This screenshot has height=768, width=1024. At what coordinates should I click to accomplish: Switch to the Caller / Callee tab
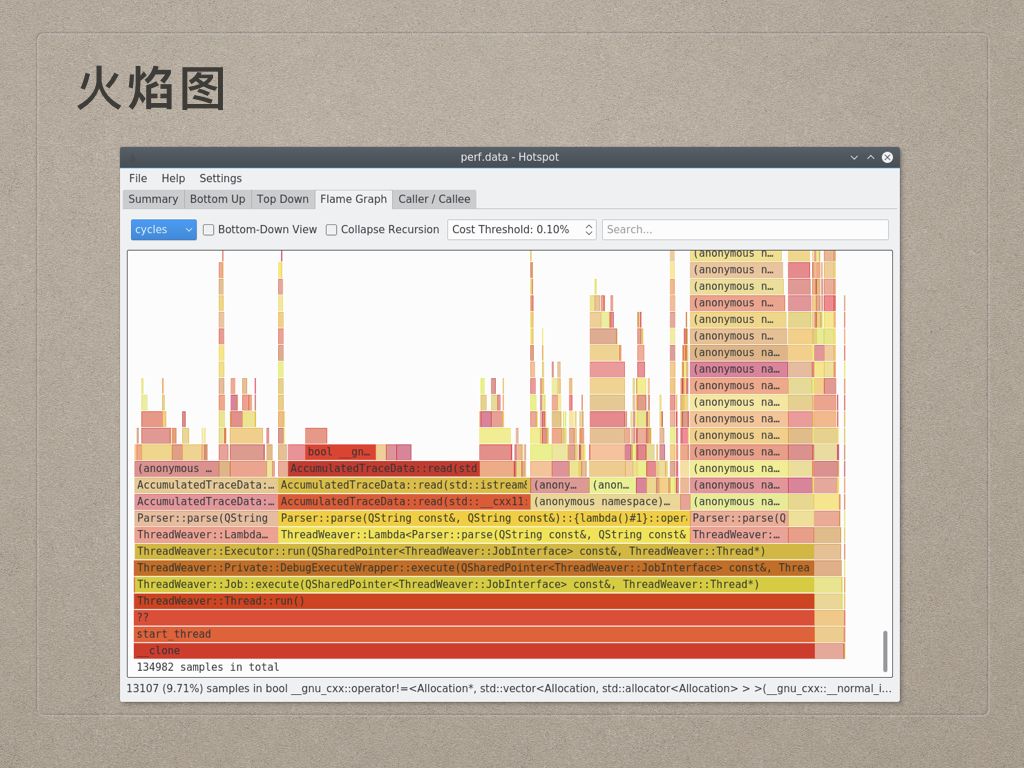[x=434, y=199]
